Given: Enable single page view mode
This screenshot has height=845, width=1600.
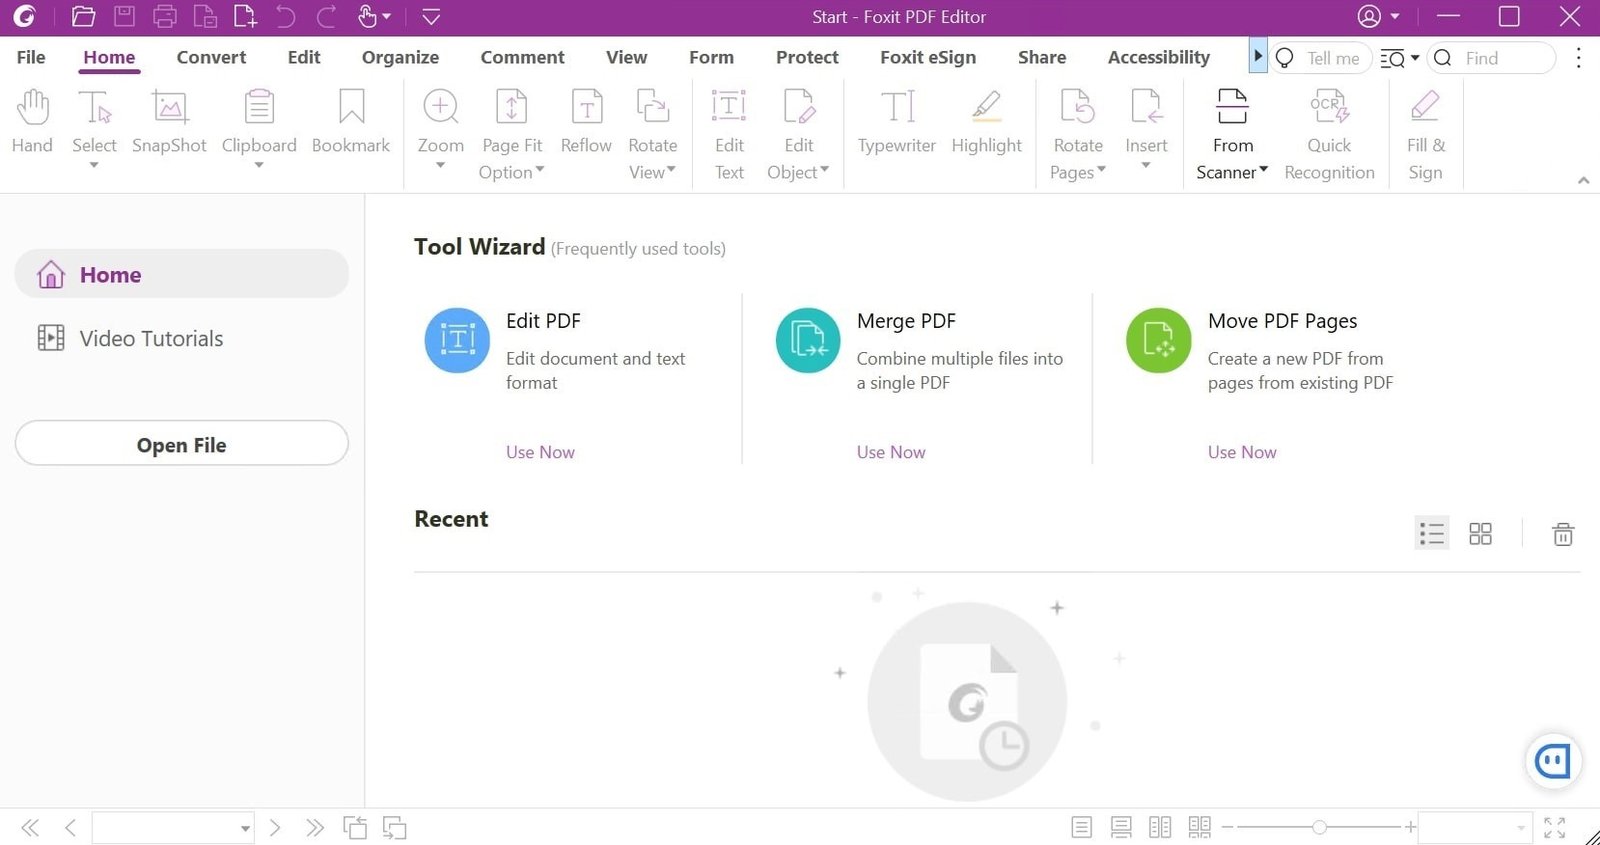Looking at the screenshot, I should pos(1081,828).
